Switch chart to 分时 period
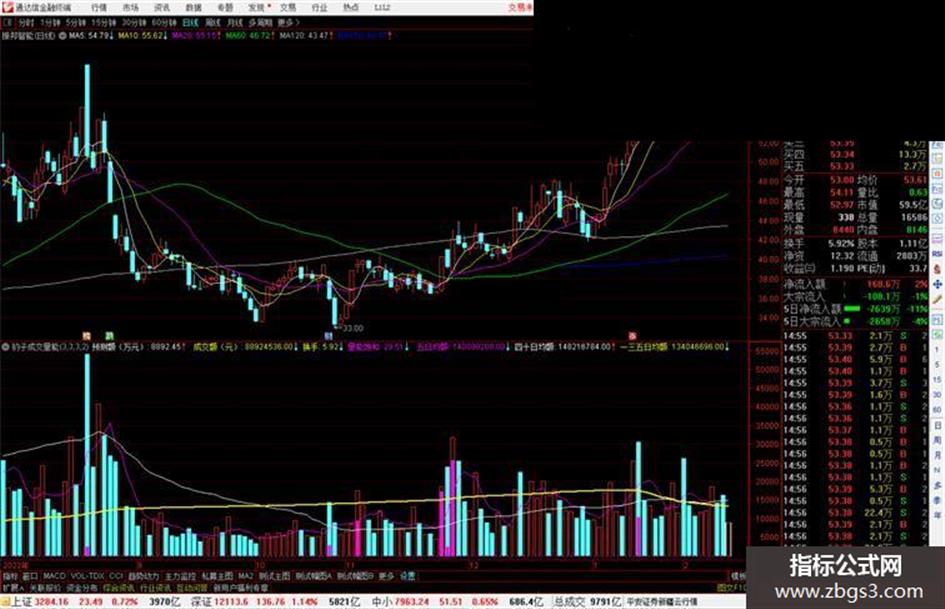Image resolution: width=945 pixels, height=609 pixels. pyautogui.click(x=25, y=22)
